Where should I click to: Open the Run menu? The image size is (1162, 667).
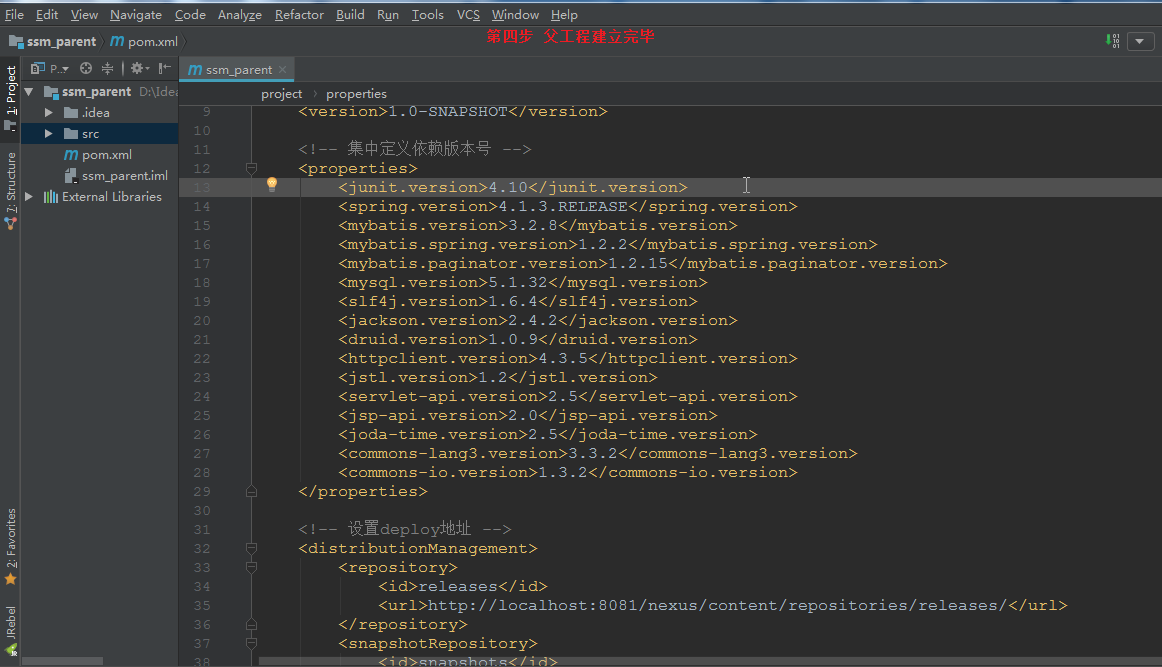[x=388, y=15]
